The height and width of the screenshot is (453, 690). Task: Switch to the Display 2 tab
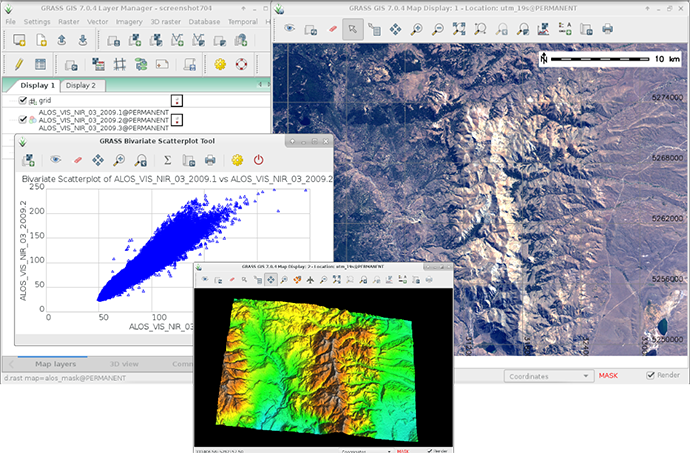[x=80, y=86]
